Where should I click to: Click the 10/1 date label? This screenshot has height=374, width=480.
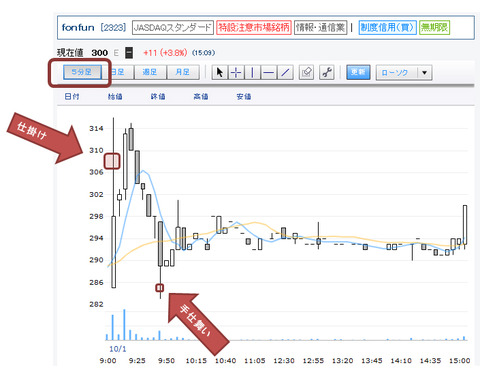(118, 349)
